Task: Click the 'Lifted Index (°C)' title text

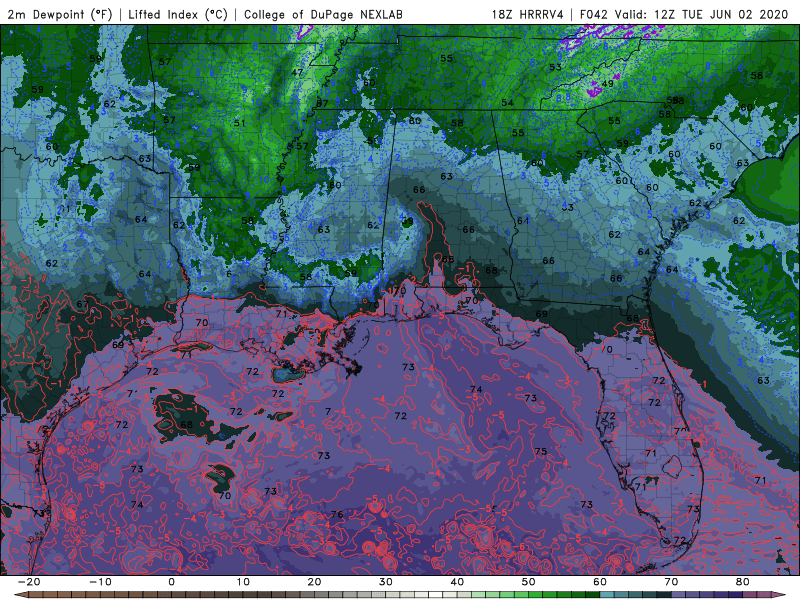Action: 178,14
